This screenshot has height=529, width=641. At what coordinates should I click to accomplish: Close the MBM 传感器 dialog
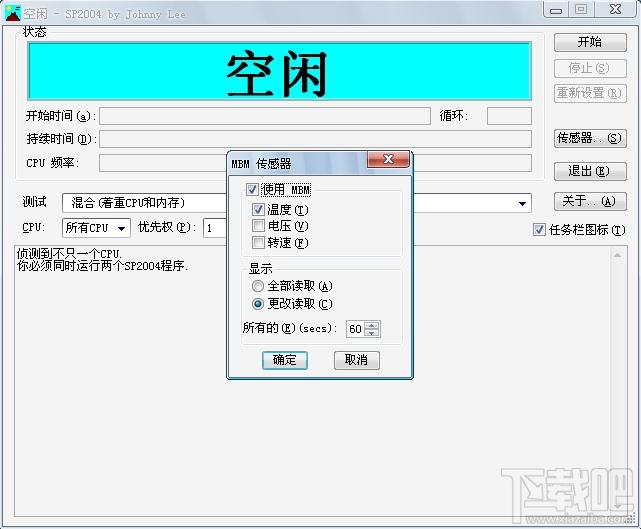388,159
